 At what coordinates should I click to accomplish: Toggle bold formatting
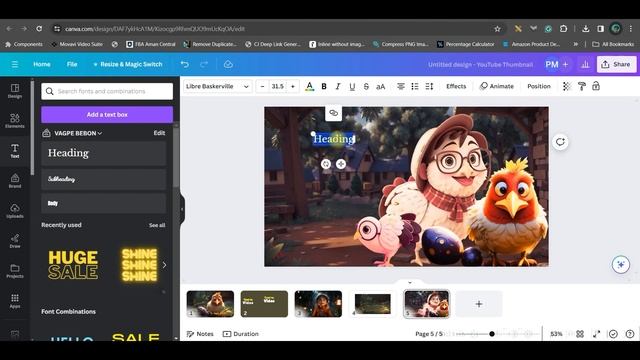[324, 87]
